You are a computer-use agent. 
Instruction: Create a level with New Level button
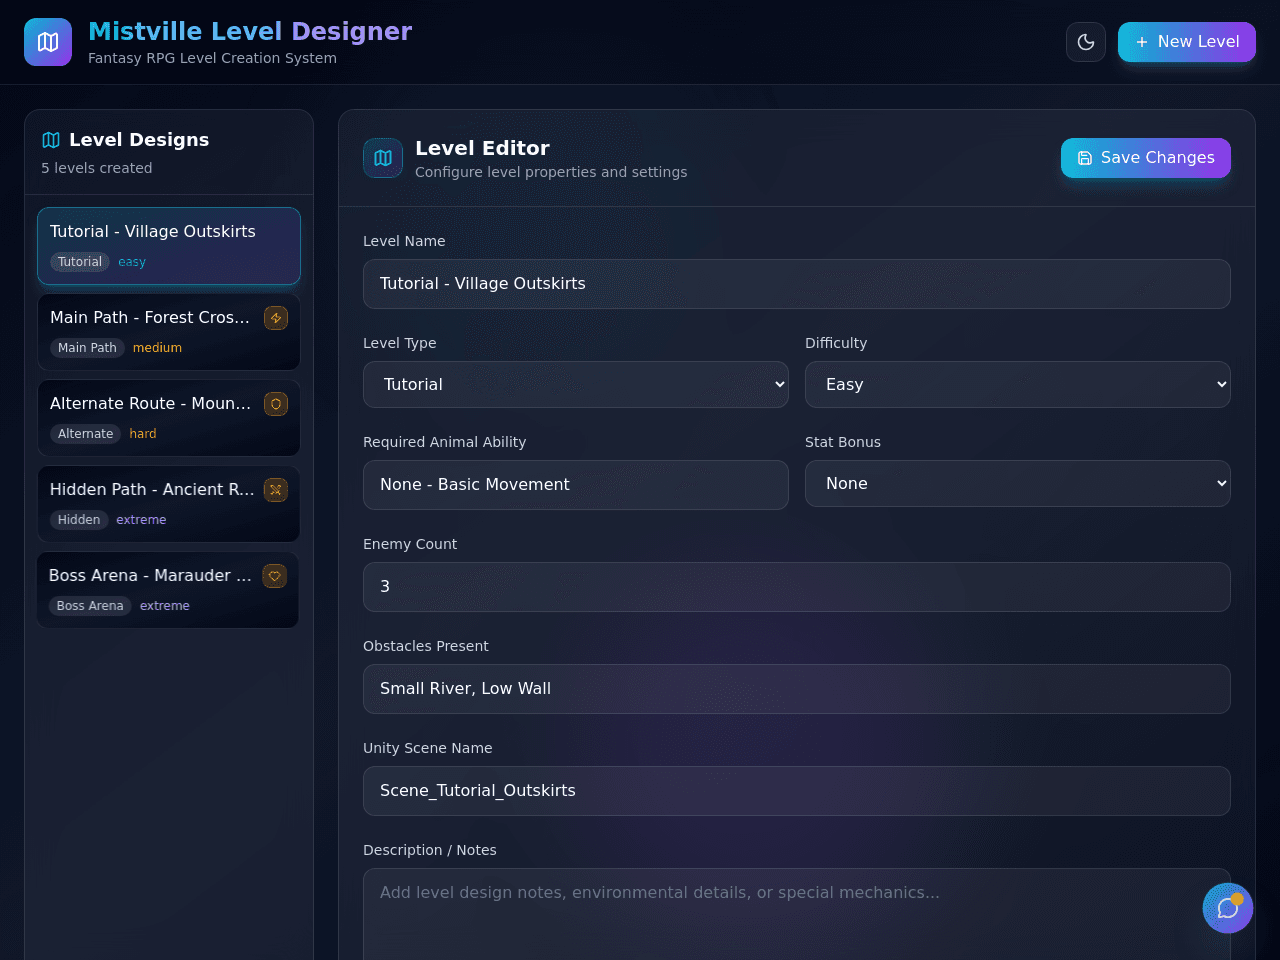tap(1187, 42)
